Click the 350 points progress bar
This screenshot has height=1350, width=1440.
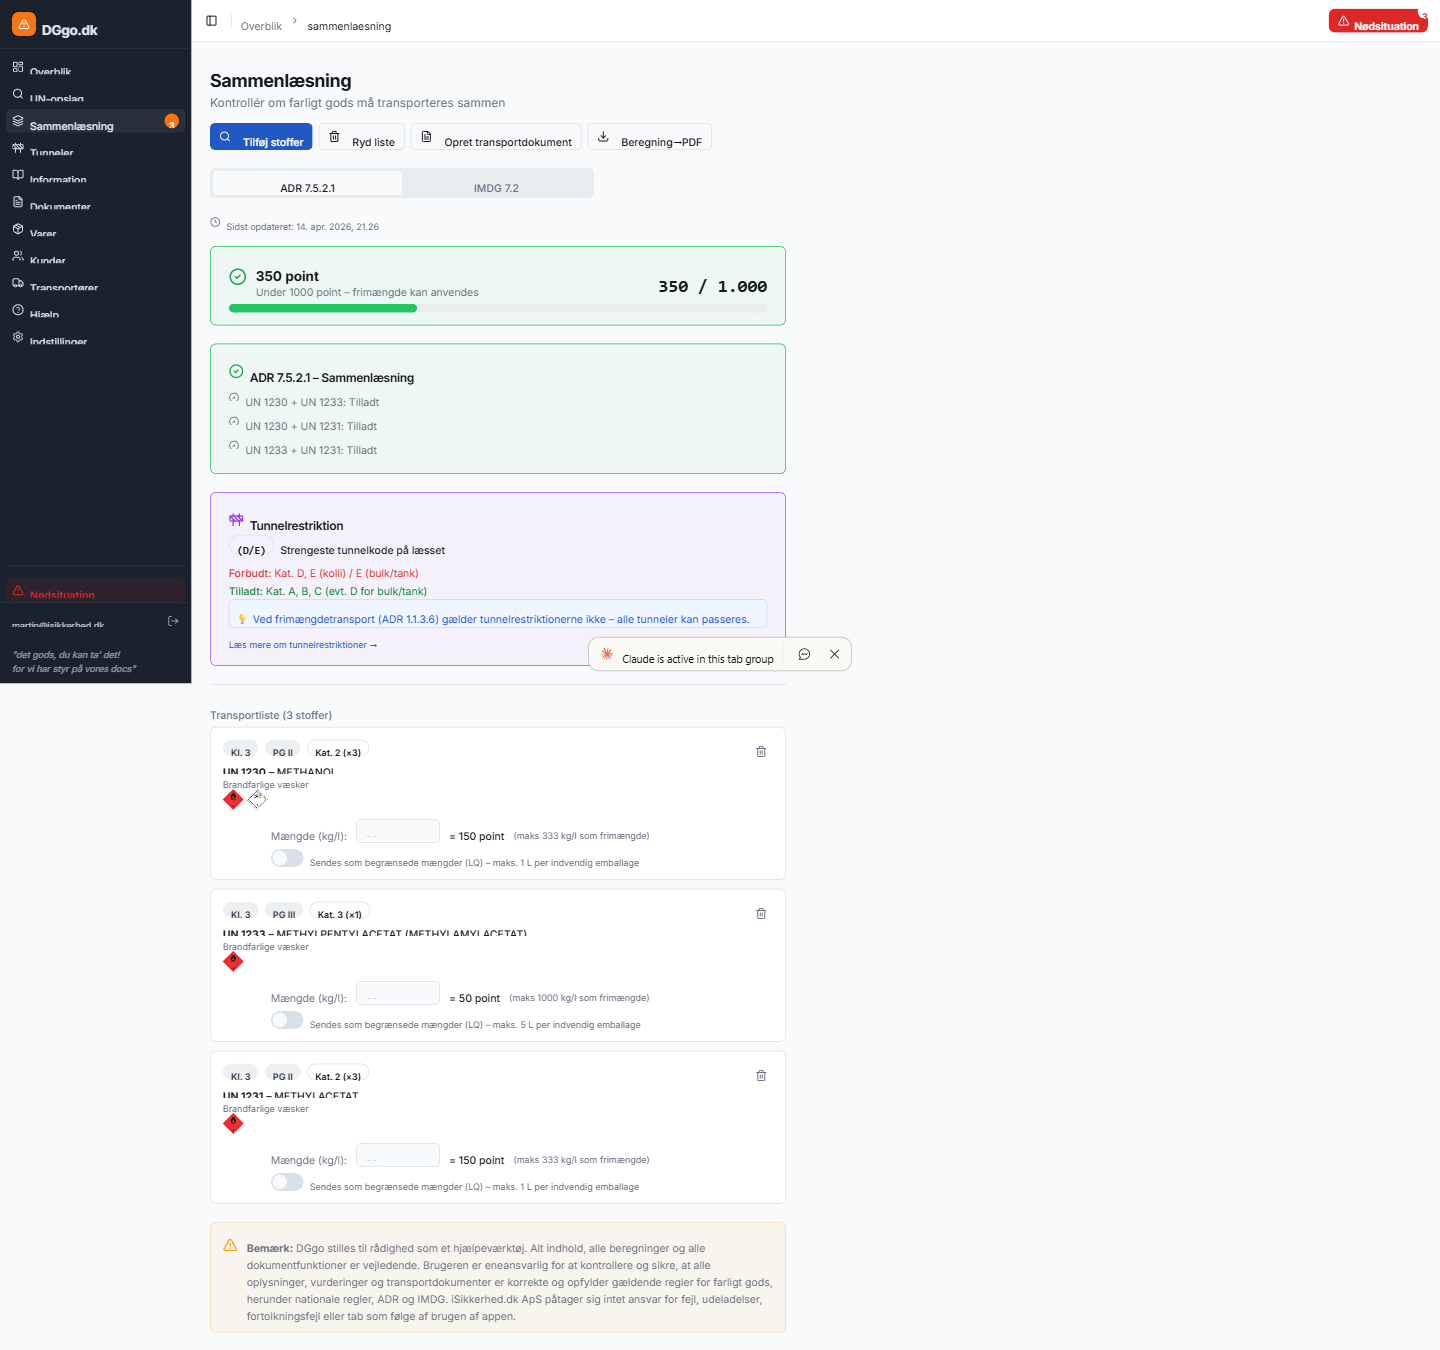click(497, 308)
